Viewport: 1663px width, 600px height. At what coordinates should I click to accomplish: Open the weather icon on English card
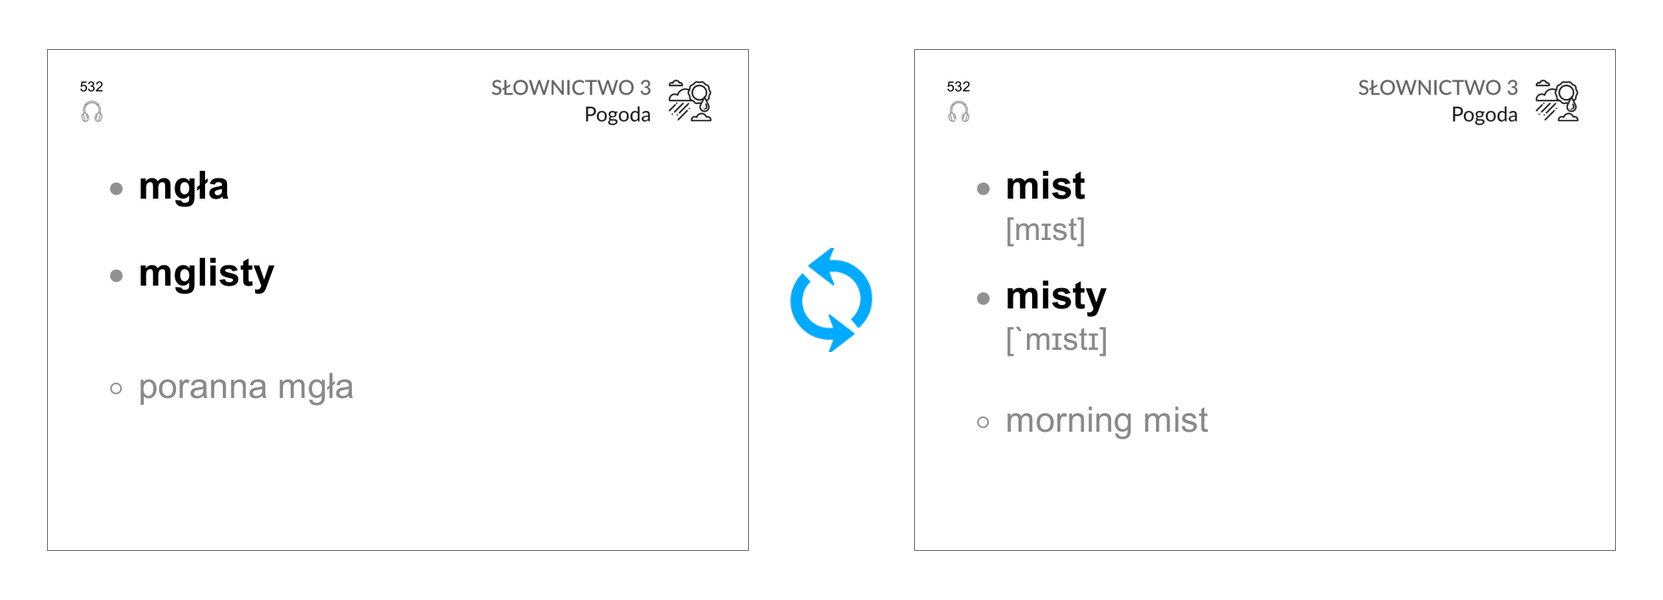click(1557, 101)
